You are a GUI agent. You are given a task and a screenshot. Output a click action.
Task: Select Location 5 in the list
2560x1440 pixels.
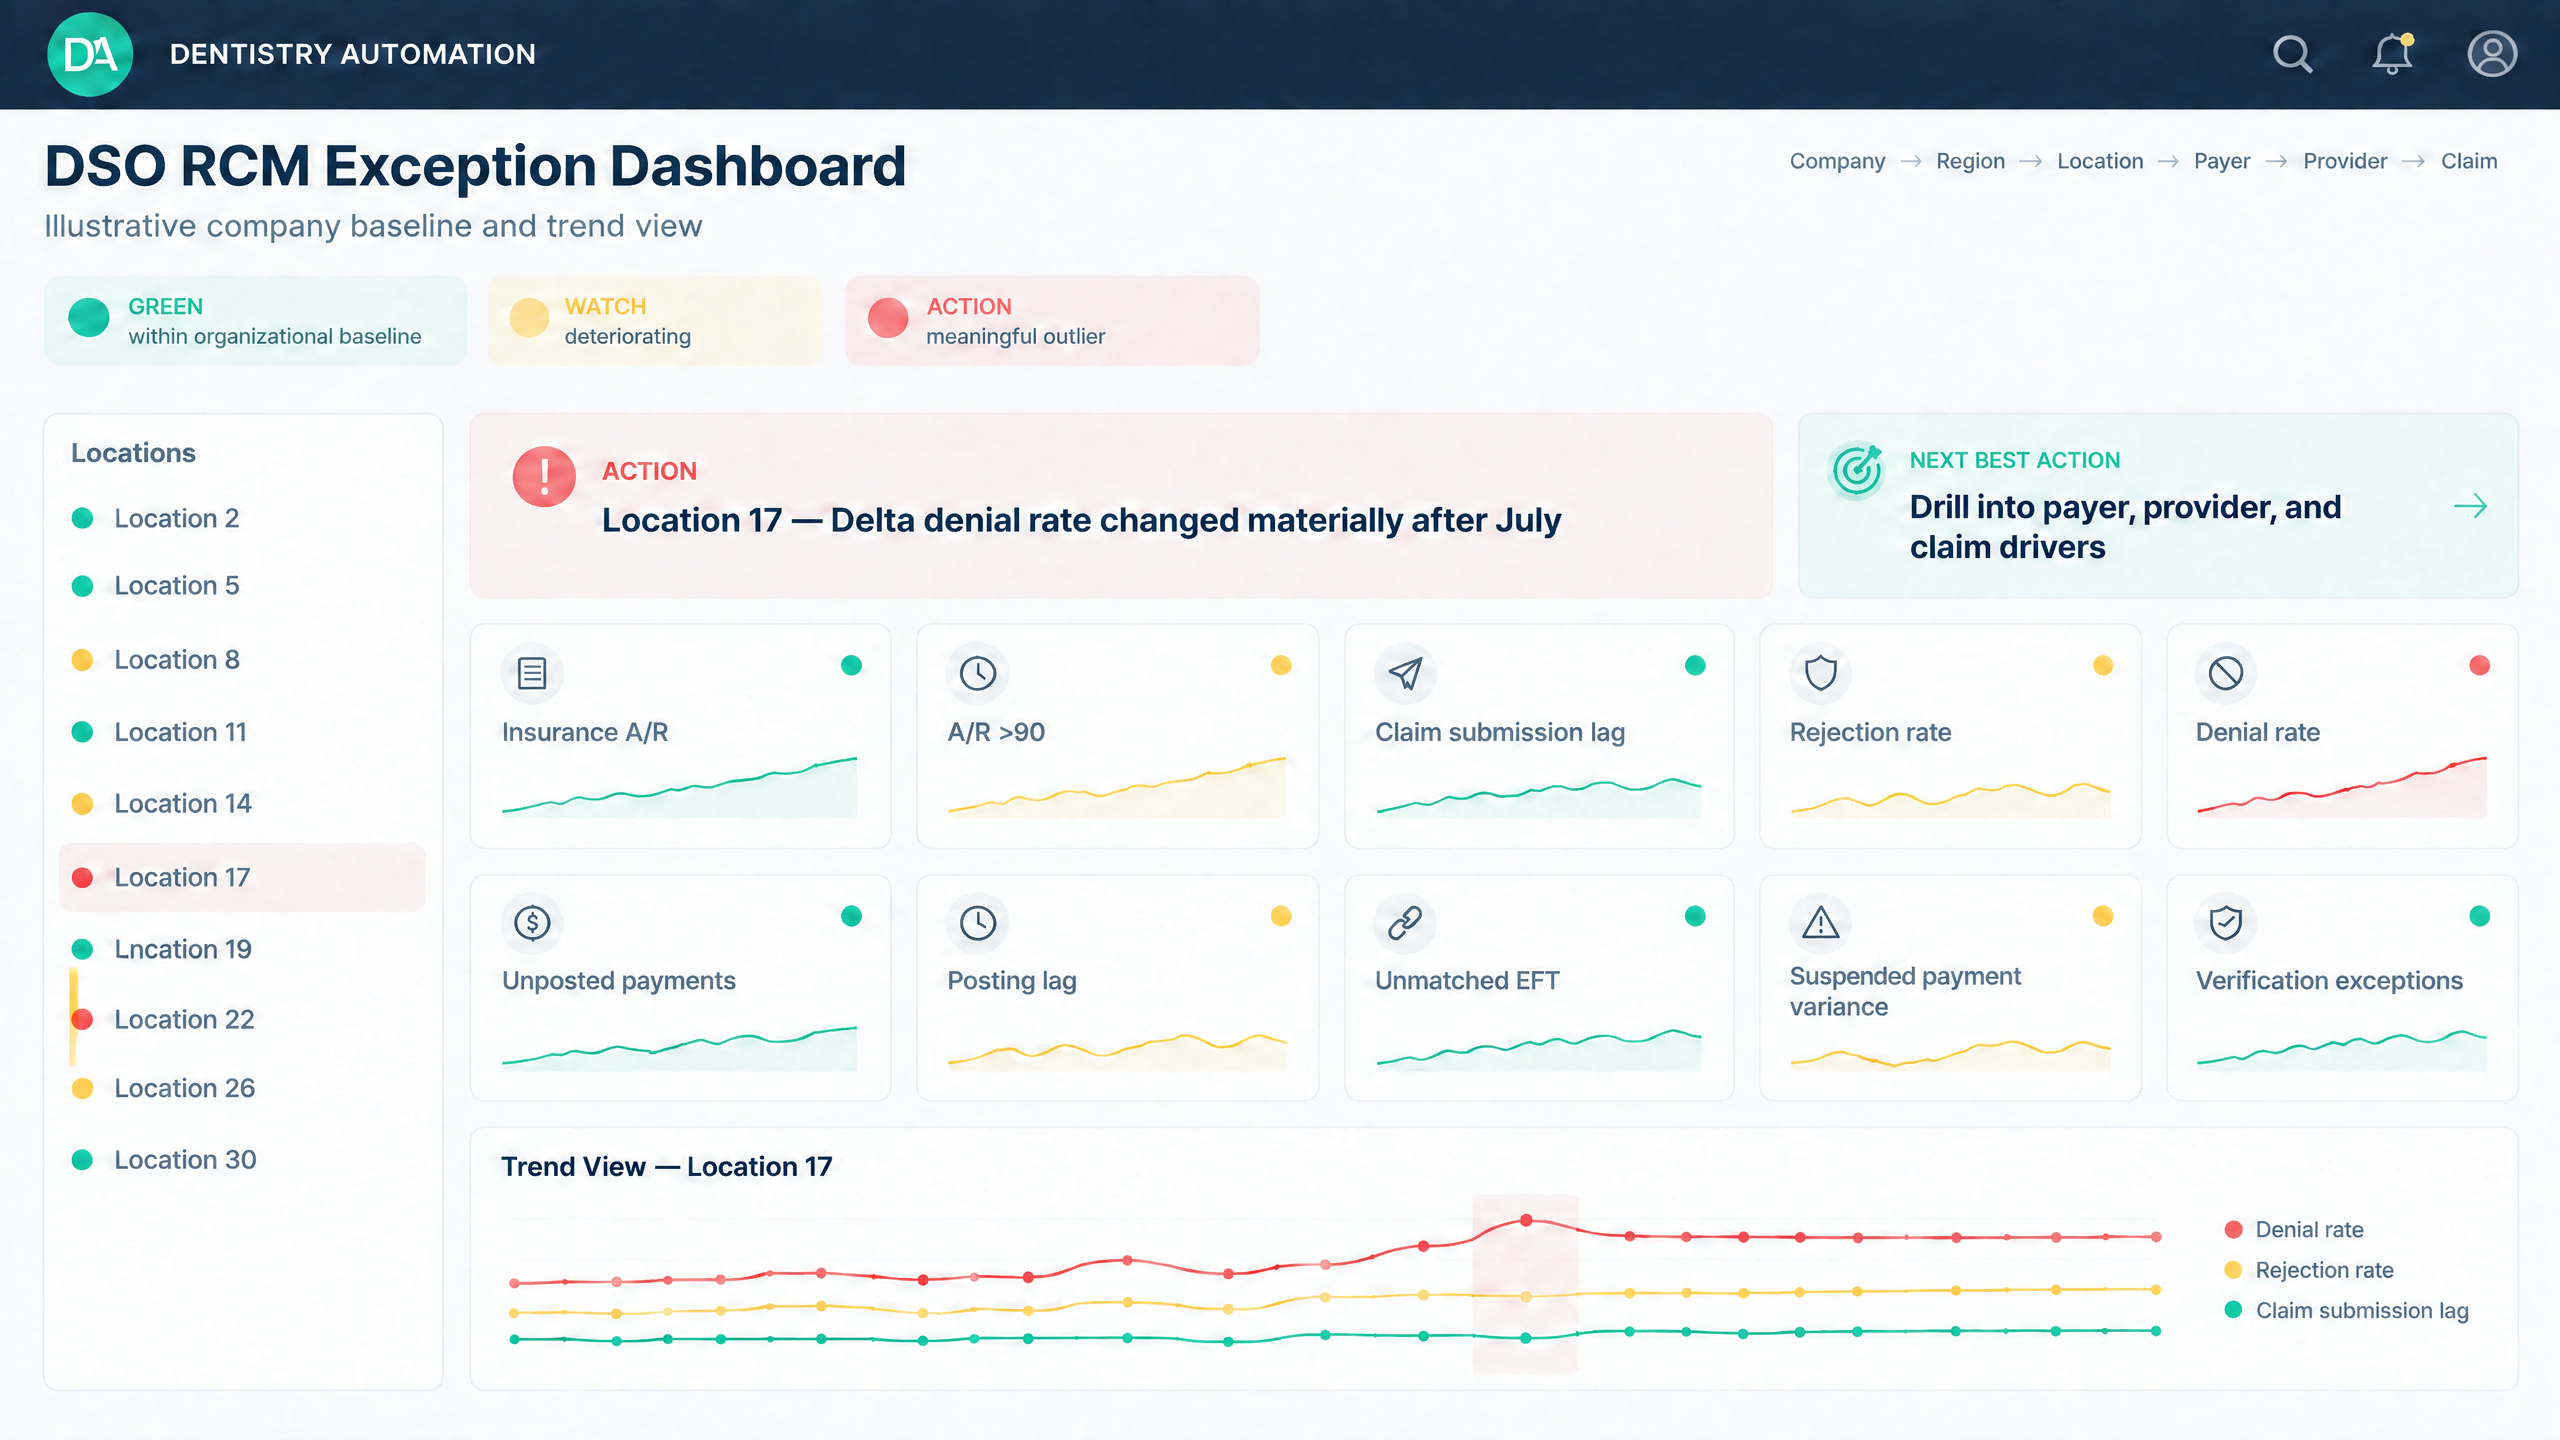click(x=242, y=585)
